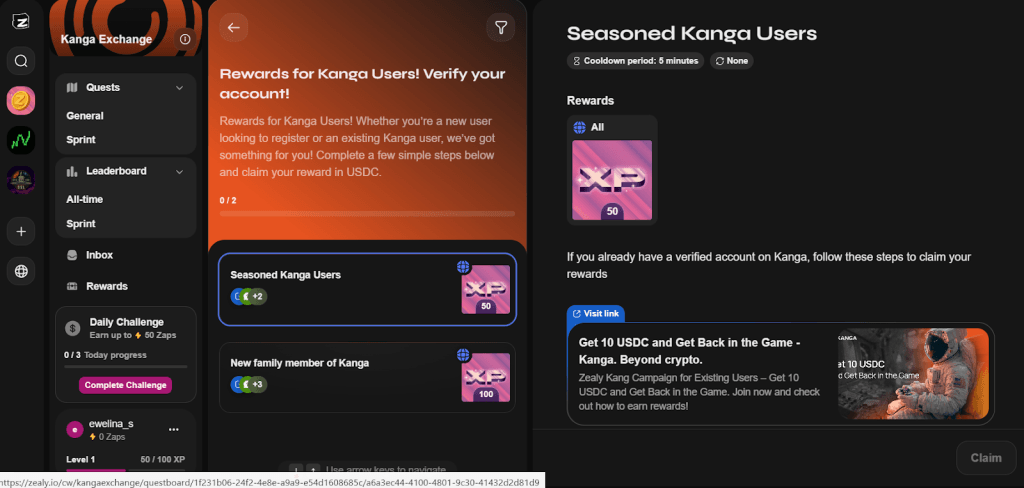Open the globe explore icon in left rail
Image resolution: width=1024 pixels, height=488 pixels.
[x=21, y=271]
